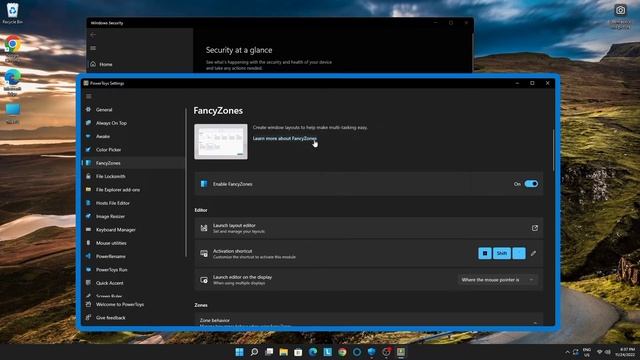Click the Always On Top icon
The height and width of the screenshot is (360, 640).
88,123
